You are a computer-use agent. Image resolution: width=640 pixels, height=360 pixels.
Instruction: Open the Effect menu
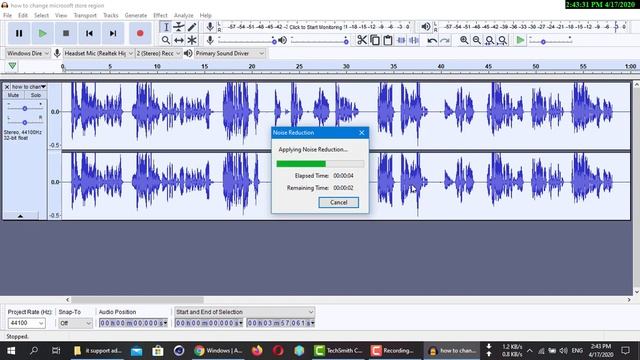pos(160,16)
